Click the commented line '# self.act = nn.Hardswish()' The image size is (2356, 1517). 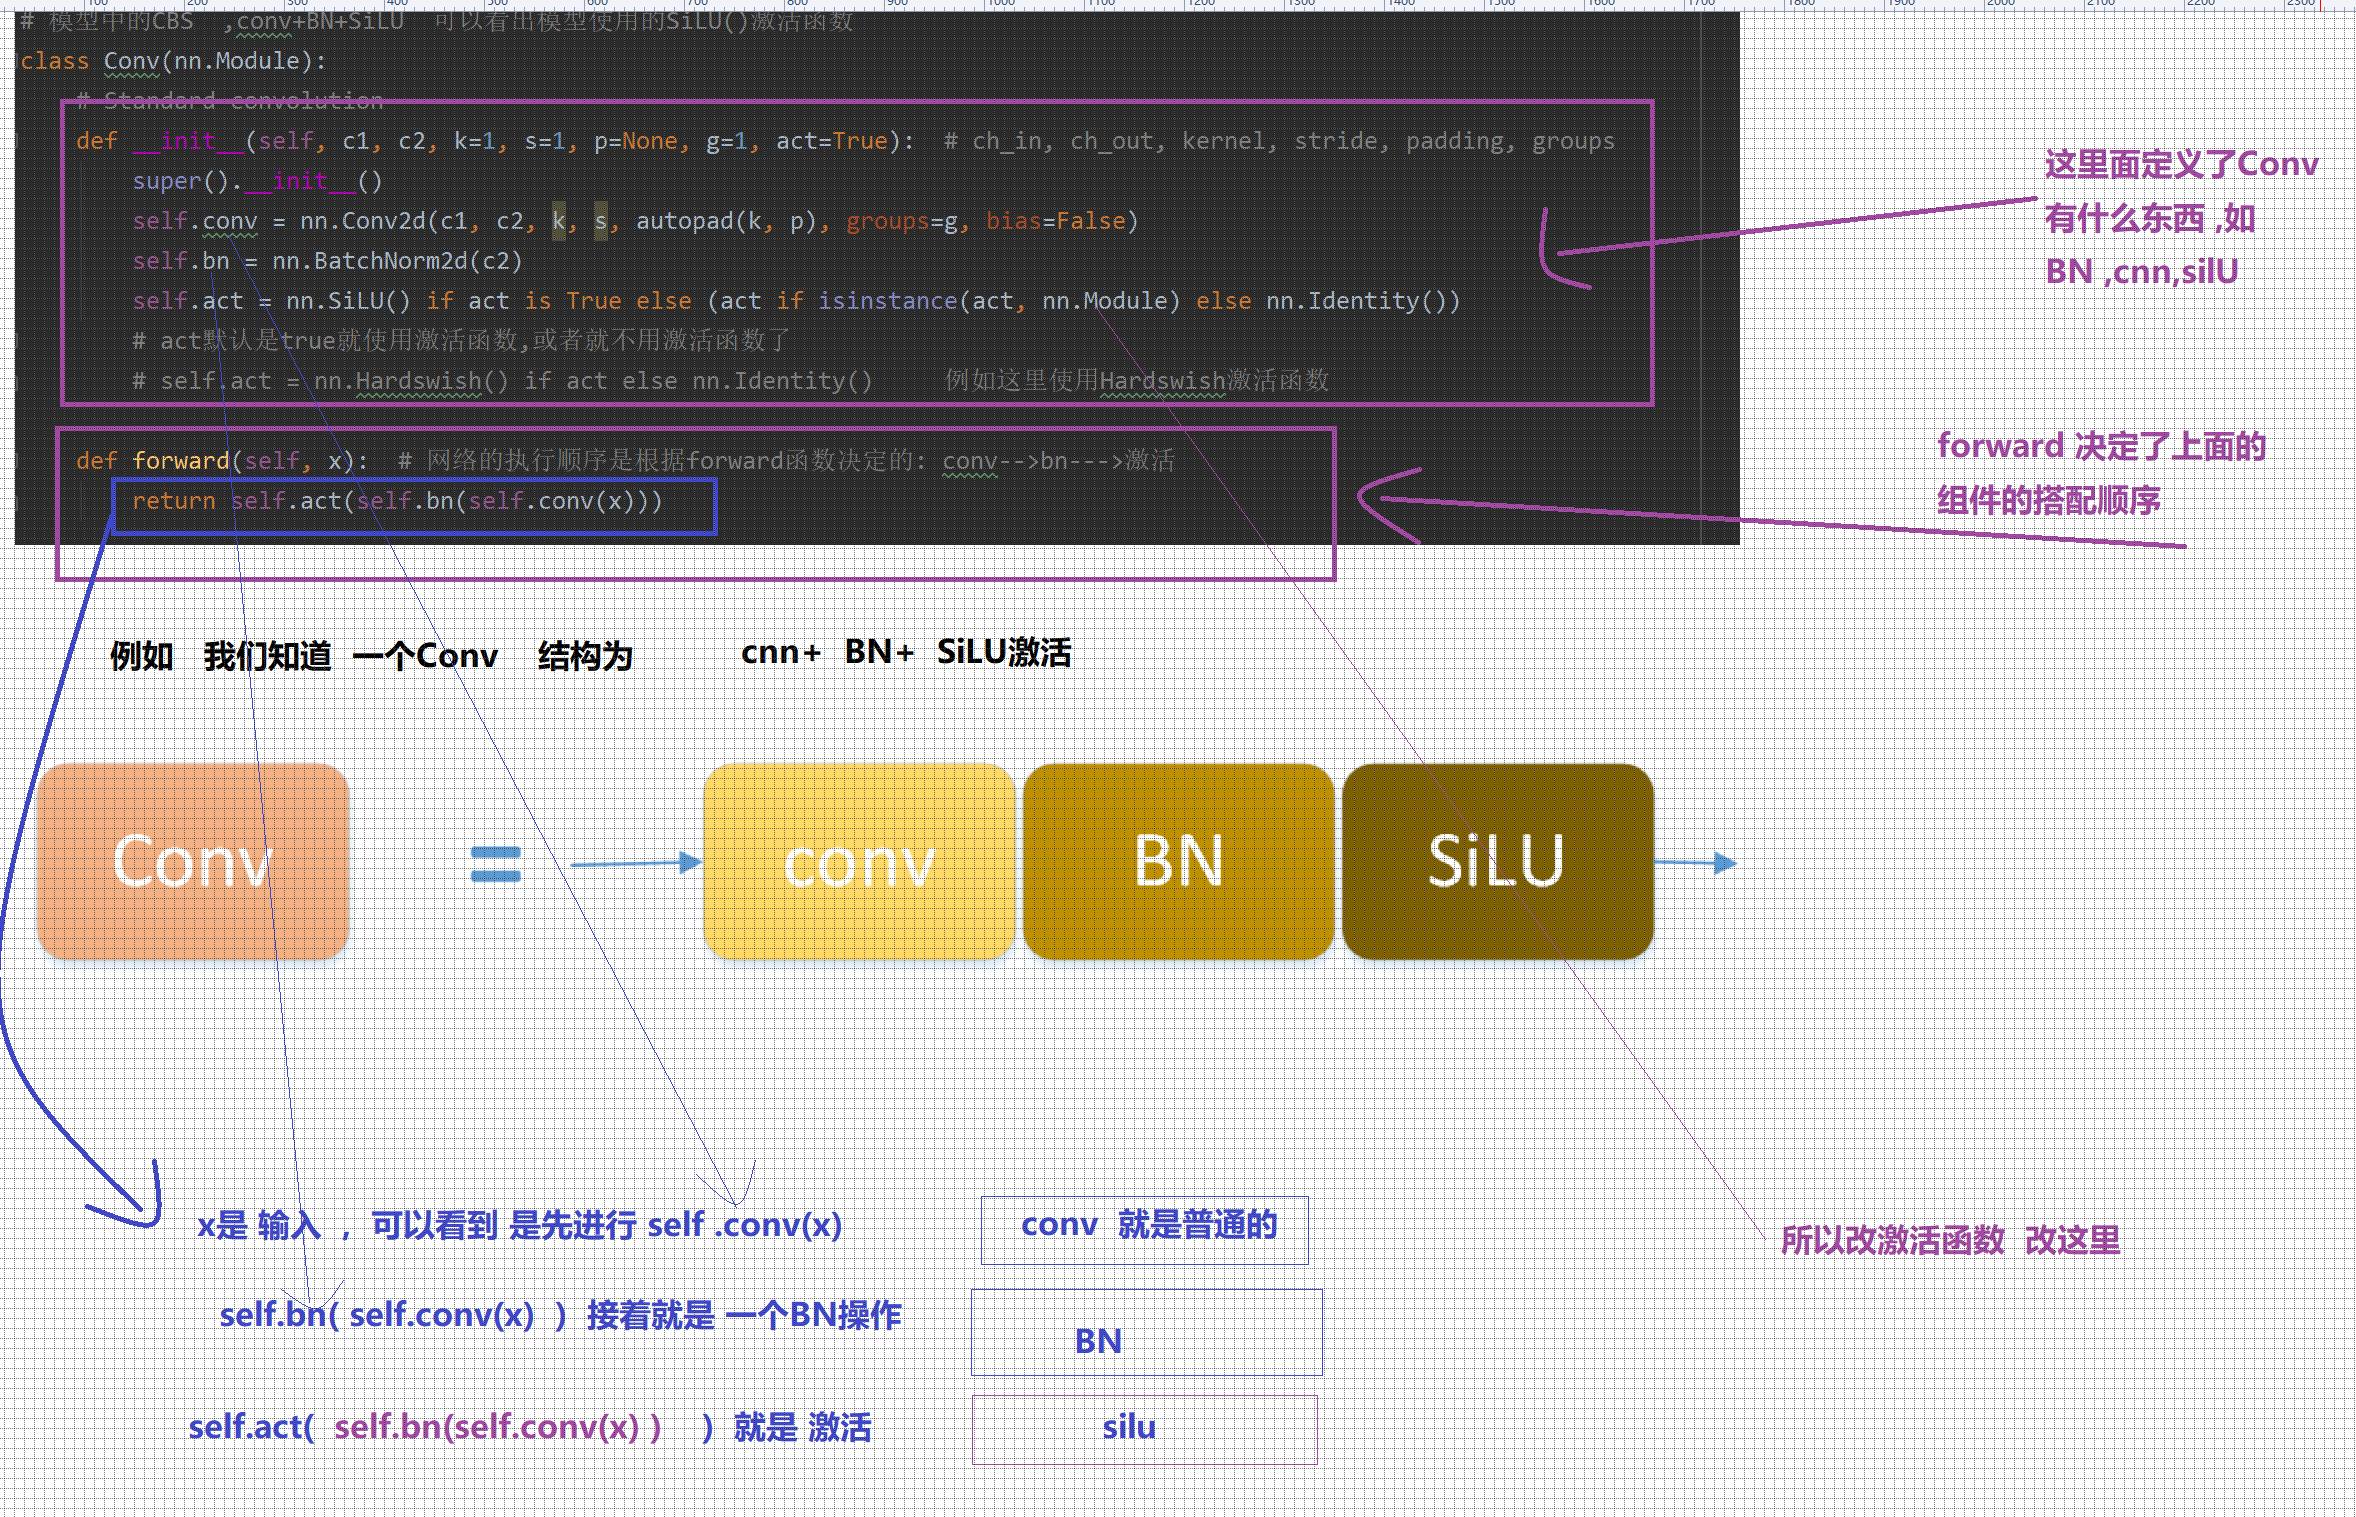tap(502, 381)
